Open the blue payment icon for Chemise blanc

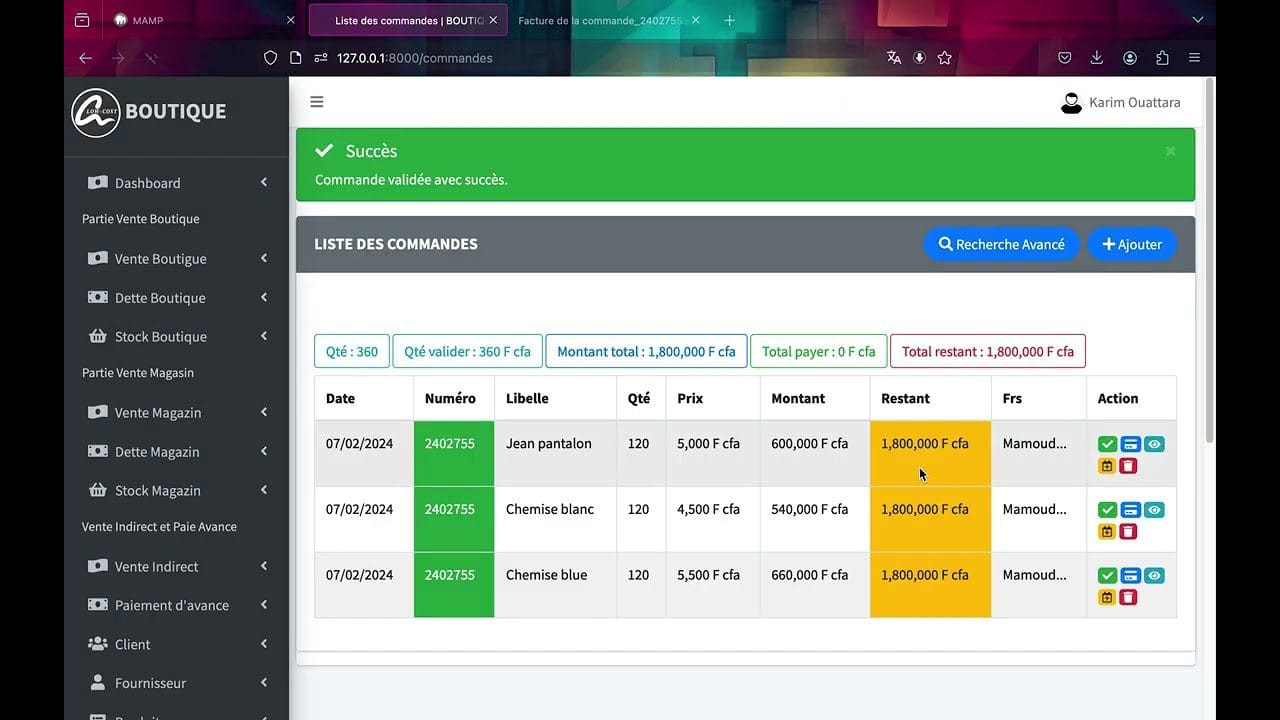1131,509
